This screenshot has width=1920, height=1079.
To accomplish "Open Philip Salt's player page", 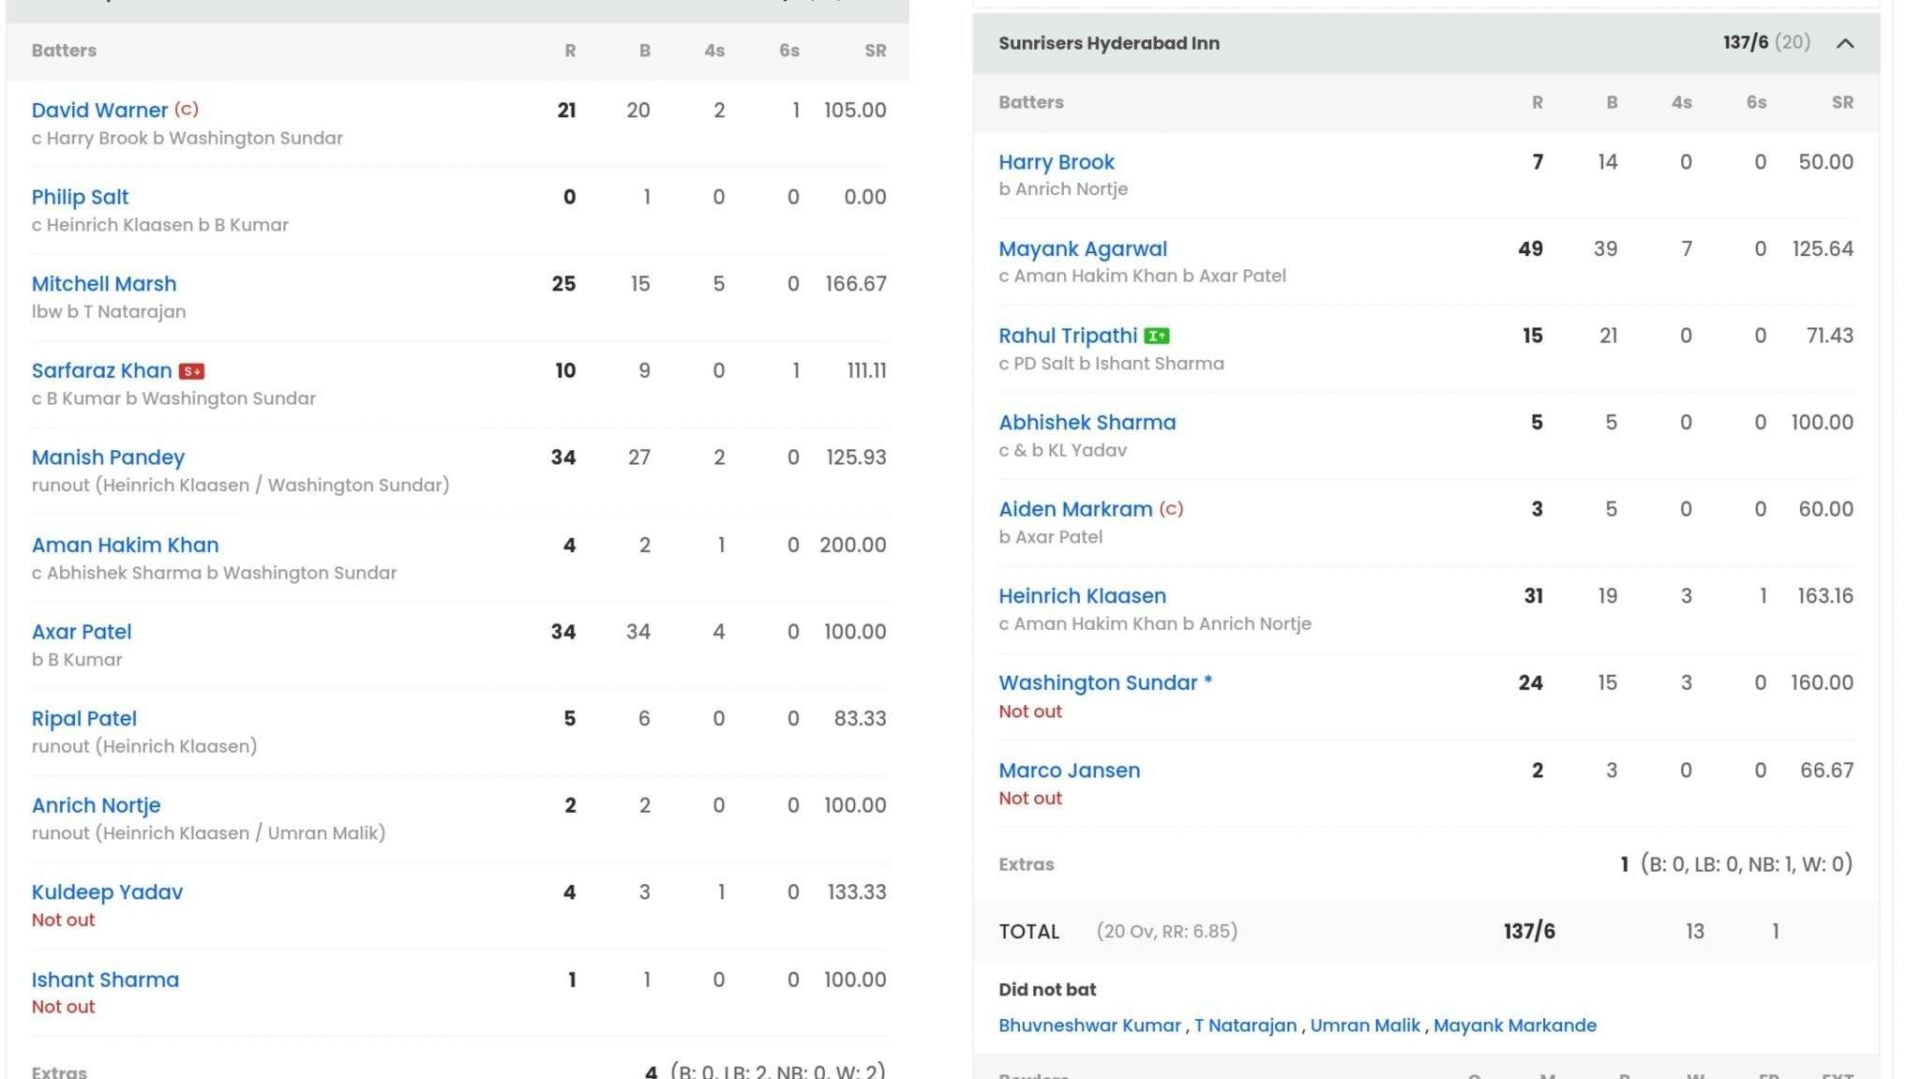I will (x=80, y=197).
